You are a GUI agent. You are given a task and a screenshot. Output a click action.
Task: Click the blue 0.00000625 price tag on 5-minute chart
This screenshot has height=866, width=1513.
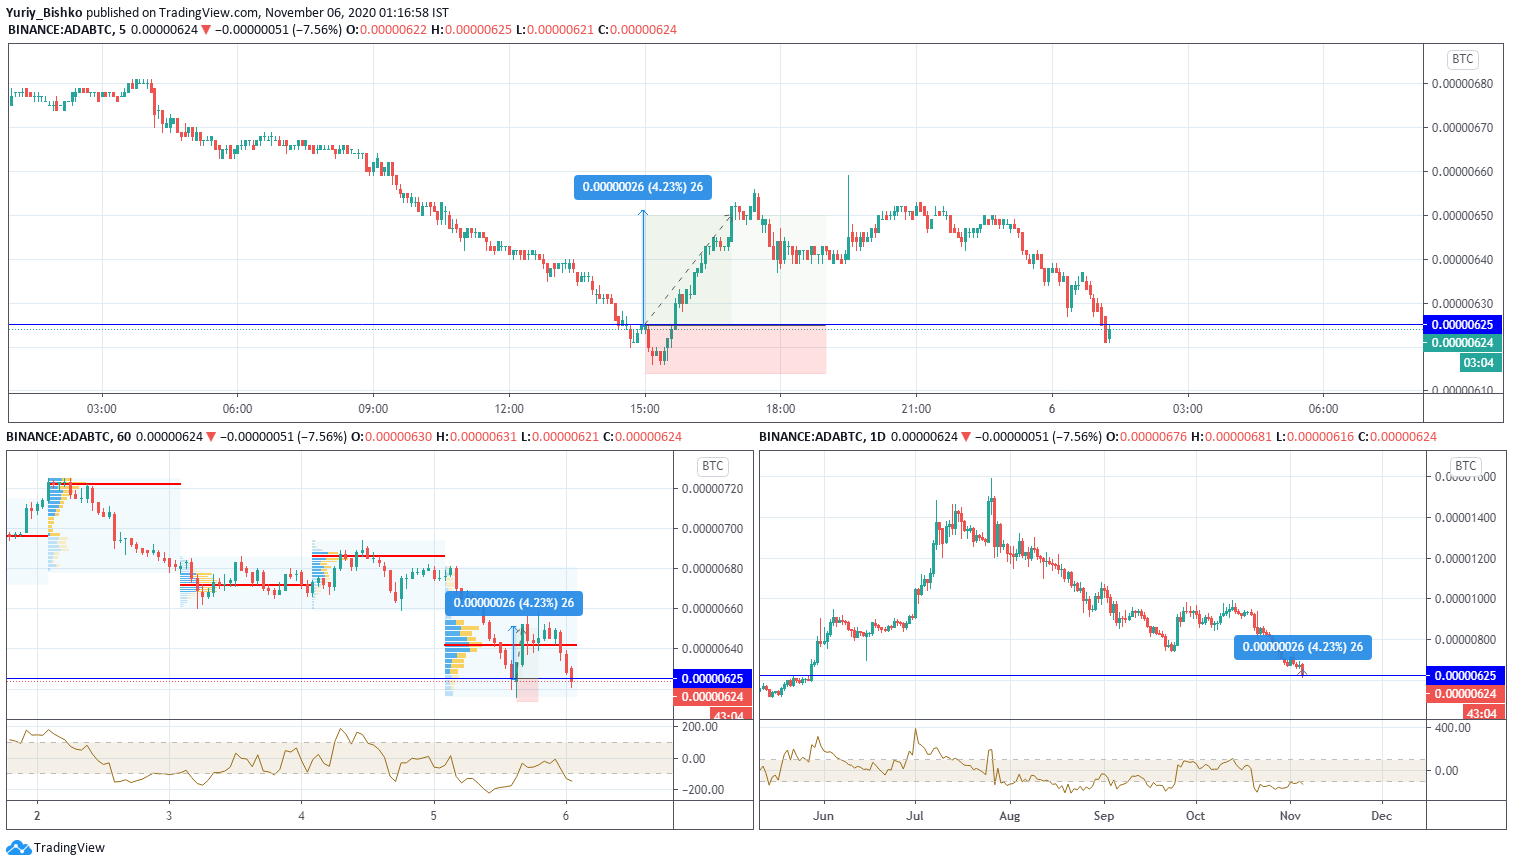(x=1462, y=325)
